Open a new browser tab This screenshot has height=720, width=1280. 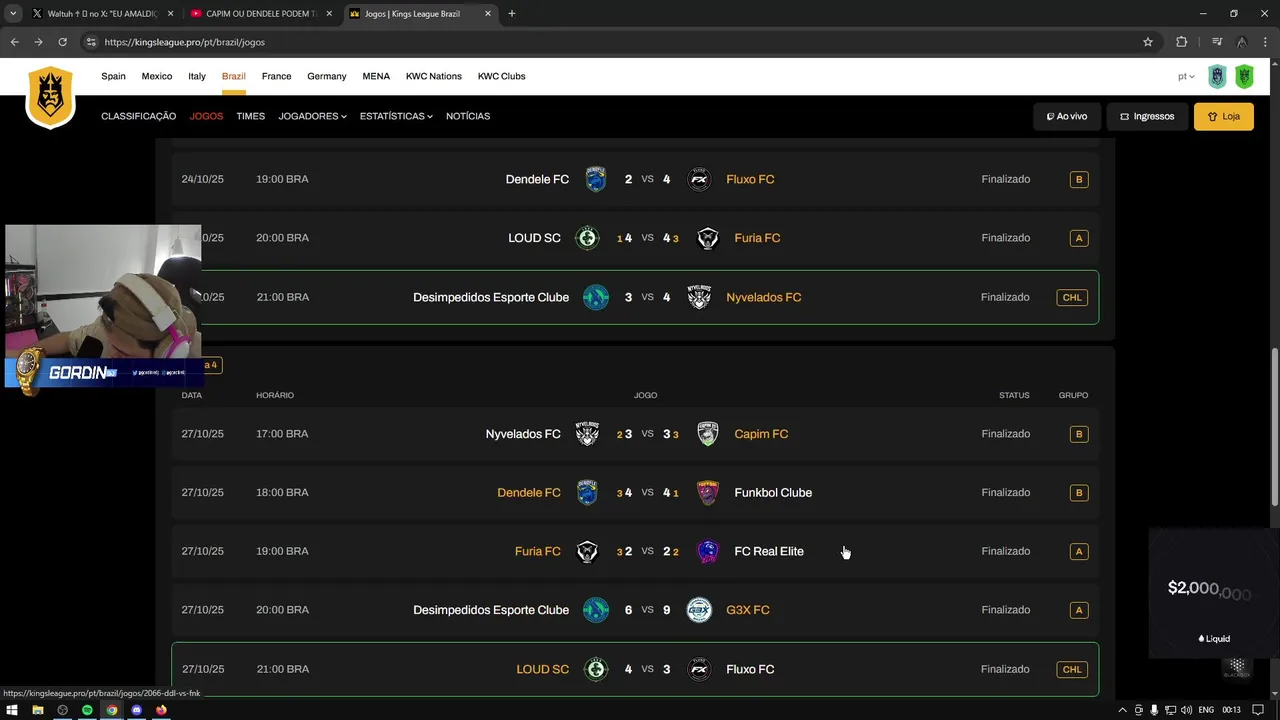tap(512, 14)
